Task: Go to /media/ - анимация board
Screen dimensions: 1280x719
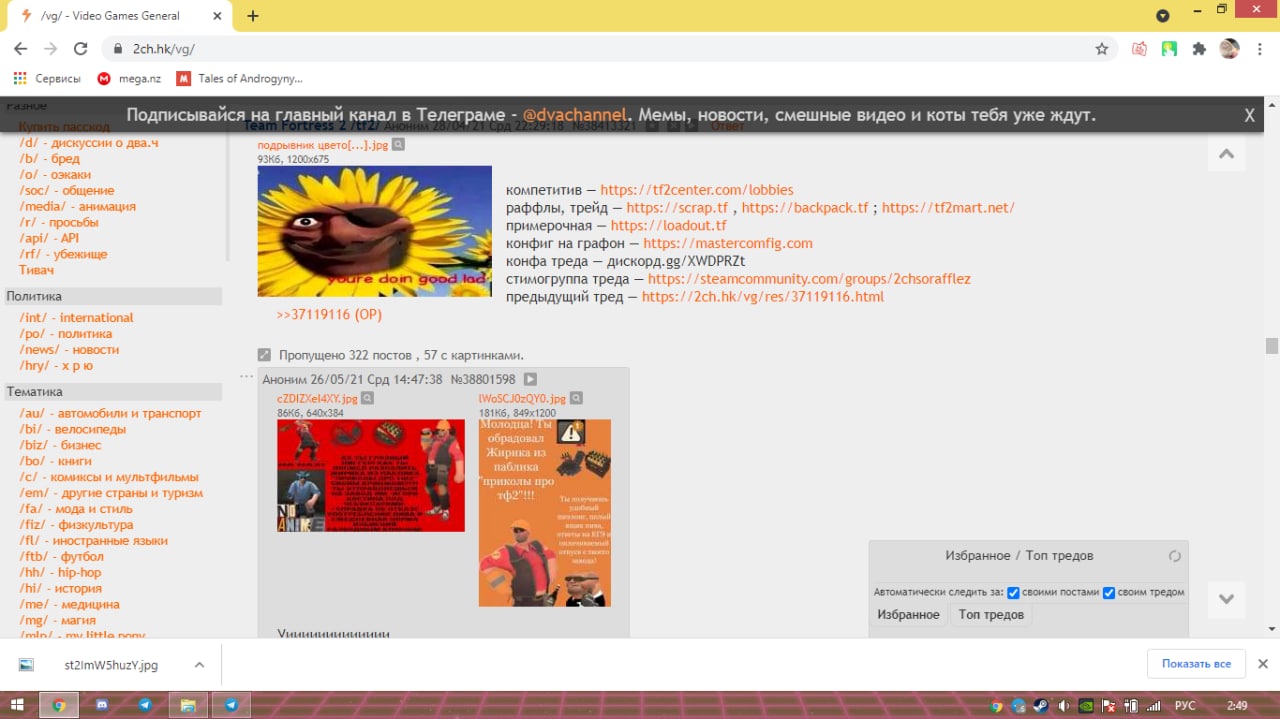Action: 77,207
